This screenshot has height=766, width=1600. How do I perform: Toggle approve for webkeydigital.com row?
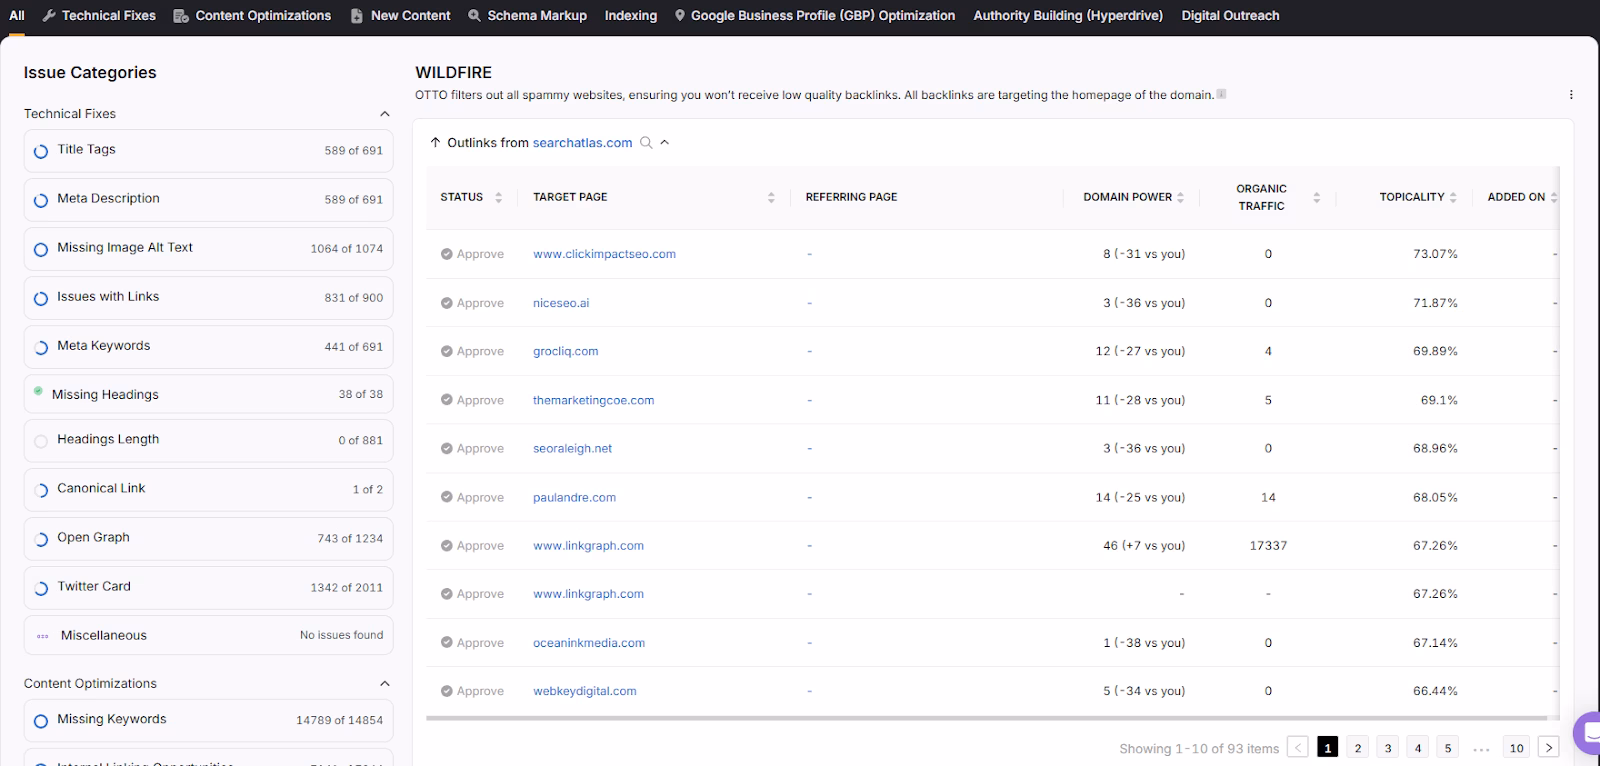472,691
